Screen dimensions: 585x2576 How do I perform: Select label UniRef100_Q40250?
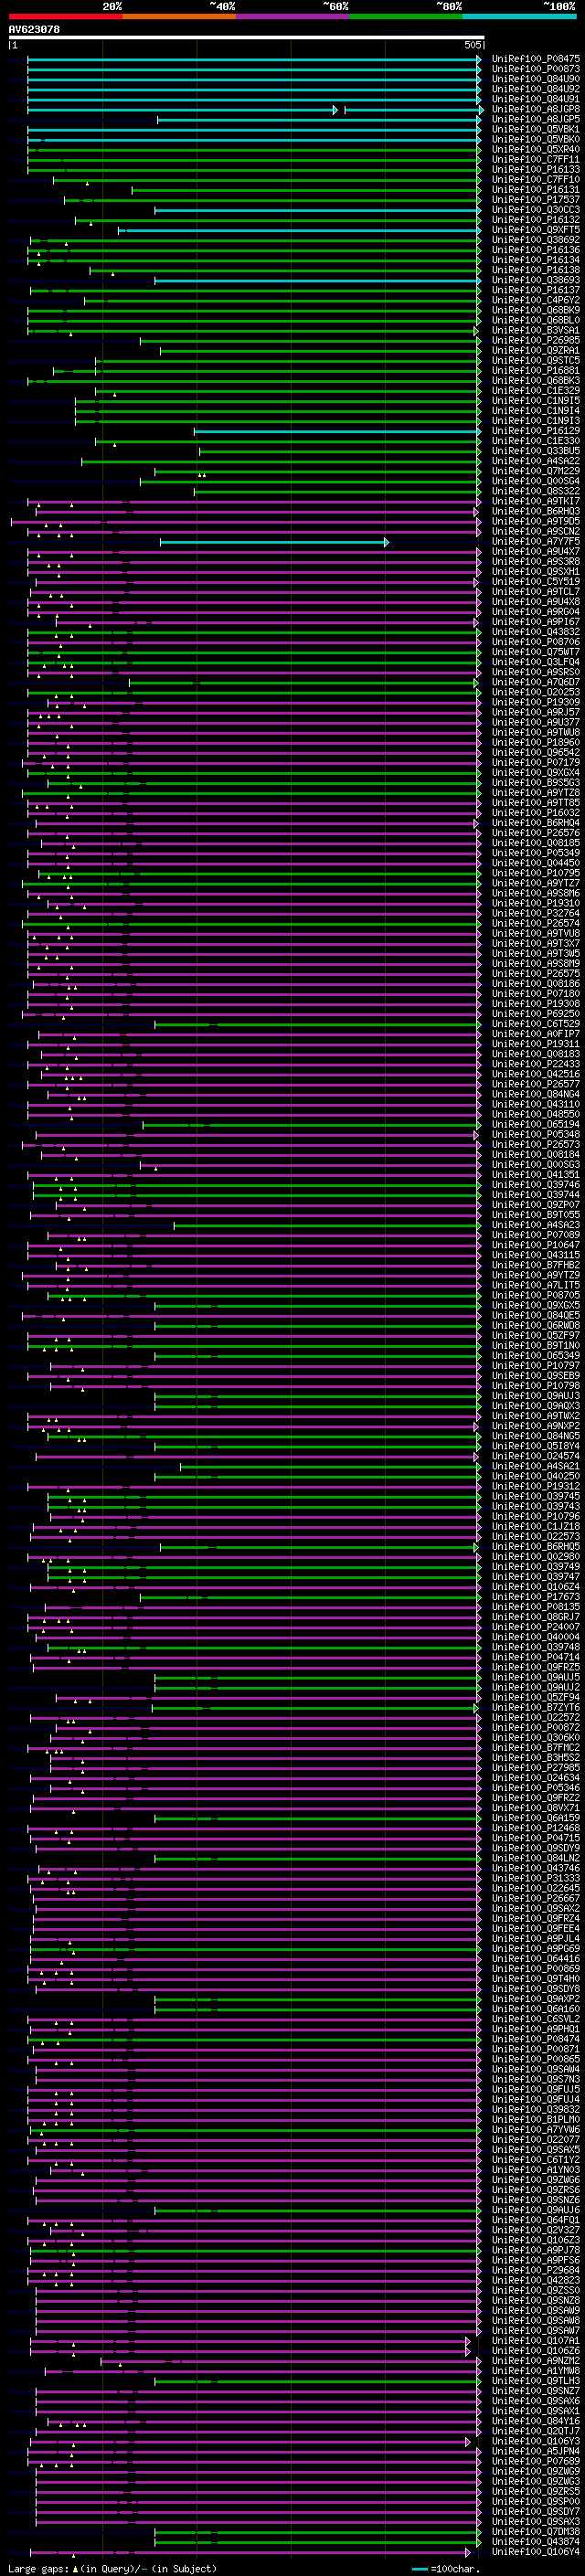tap(536, 1476)
